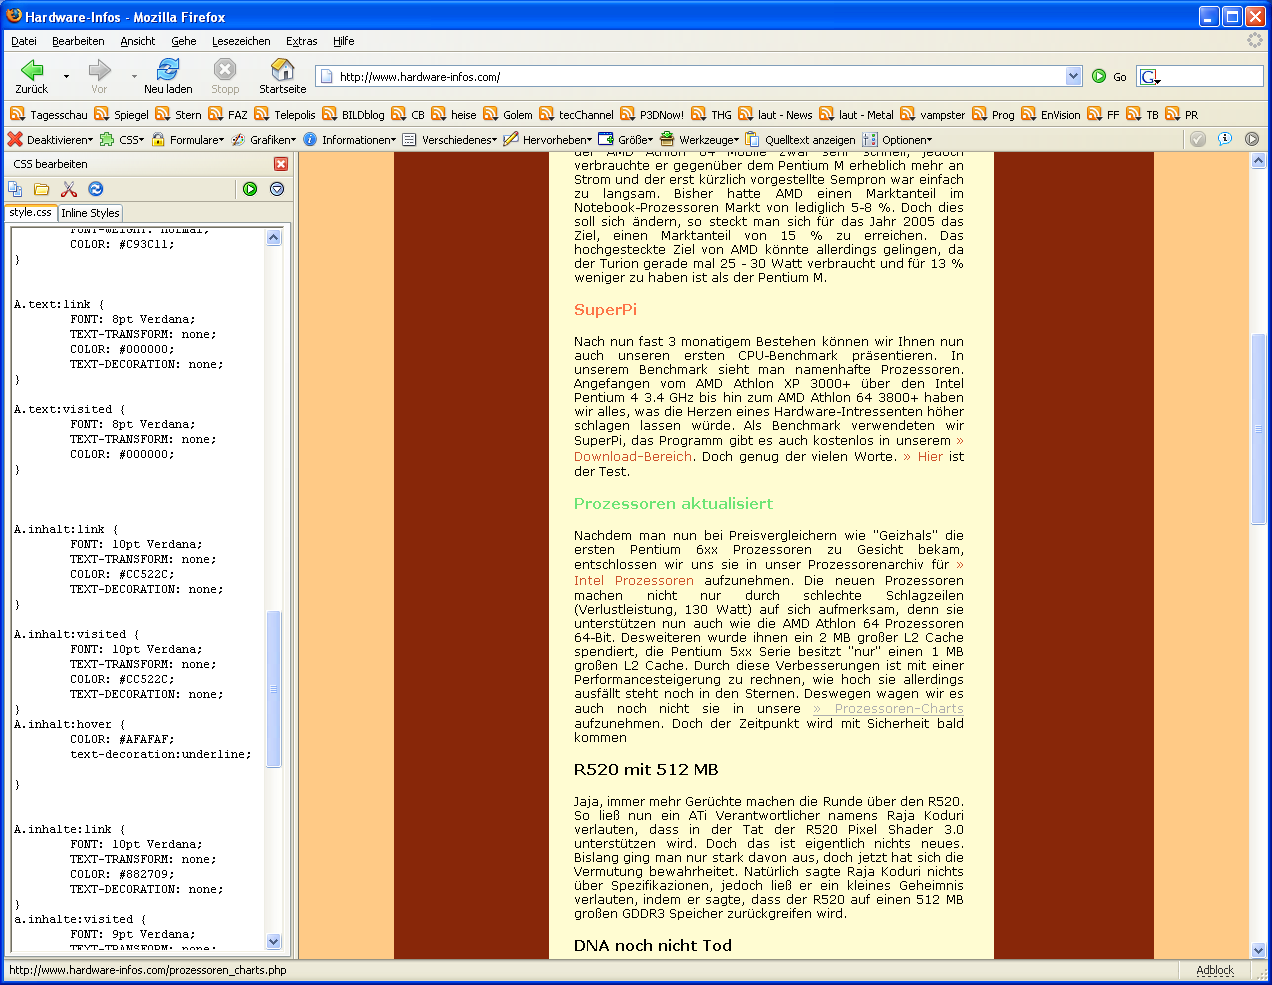
Task: Click Quelltext anzeigen in developer toolbar
Action: 800,140
